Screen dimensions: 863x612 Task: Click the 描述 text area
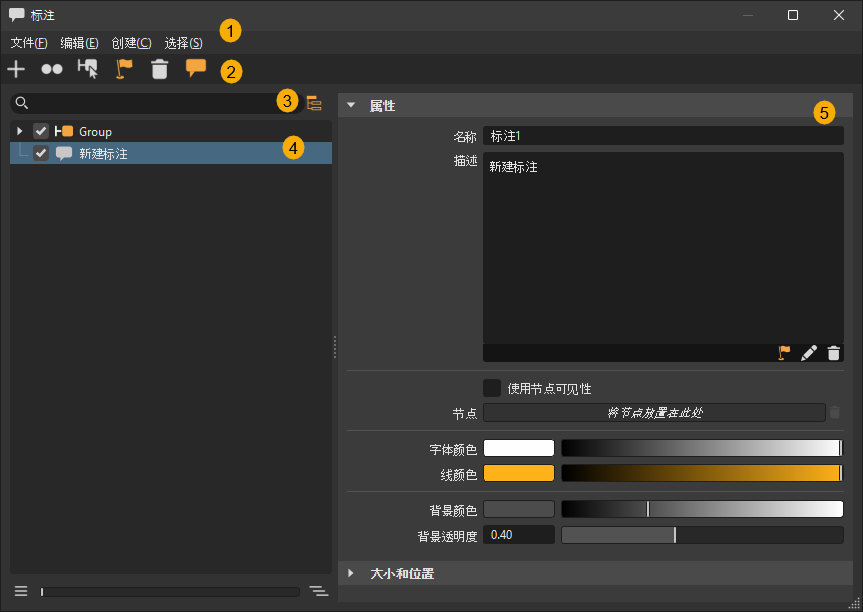(x=663, y=248)
